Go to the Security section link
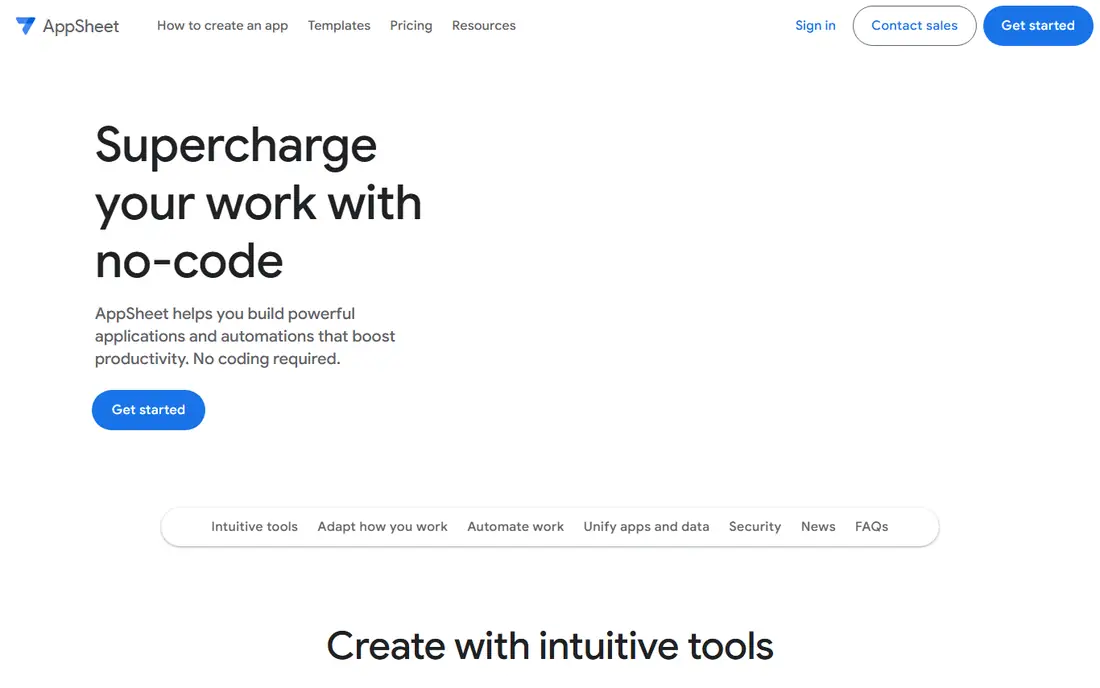 point(755,527)
